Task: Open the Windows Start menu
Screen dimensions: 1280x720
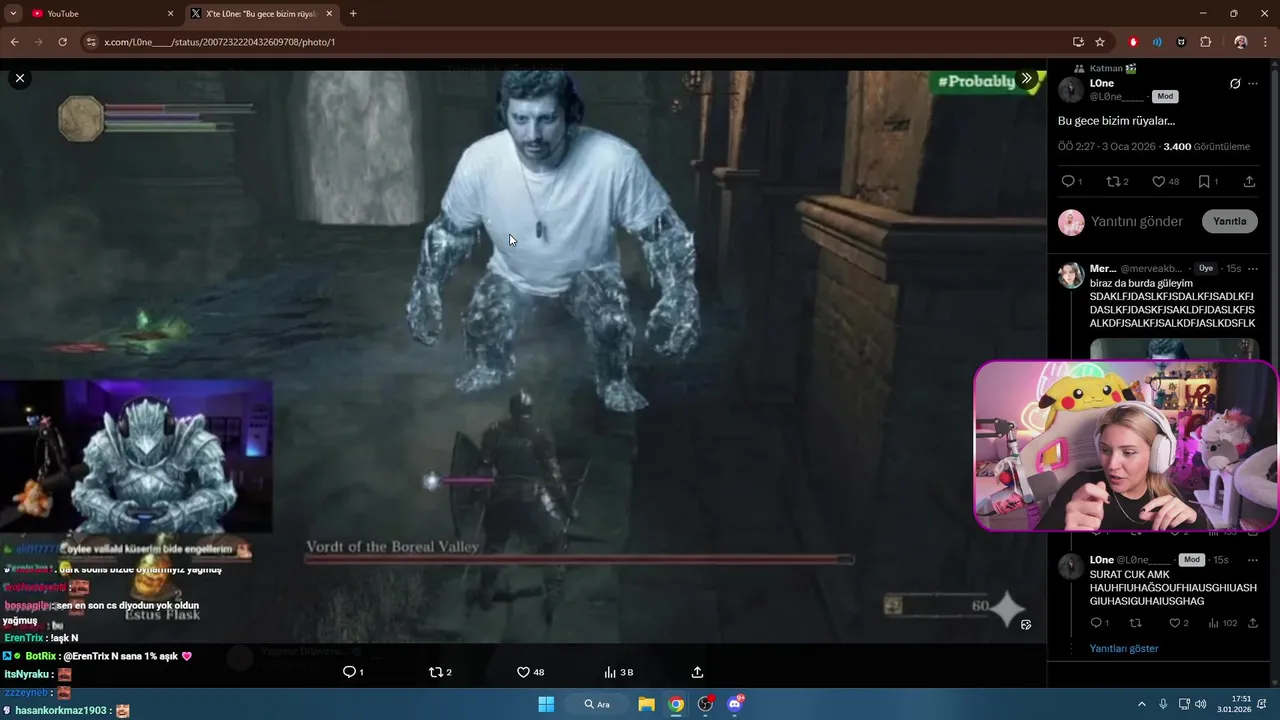Action: [x=546, y=704]
